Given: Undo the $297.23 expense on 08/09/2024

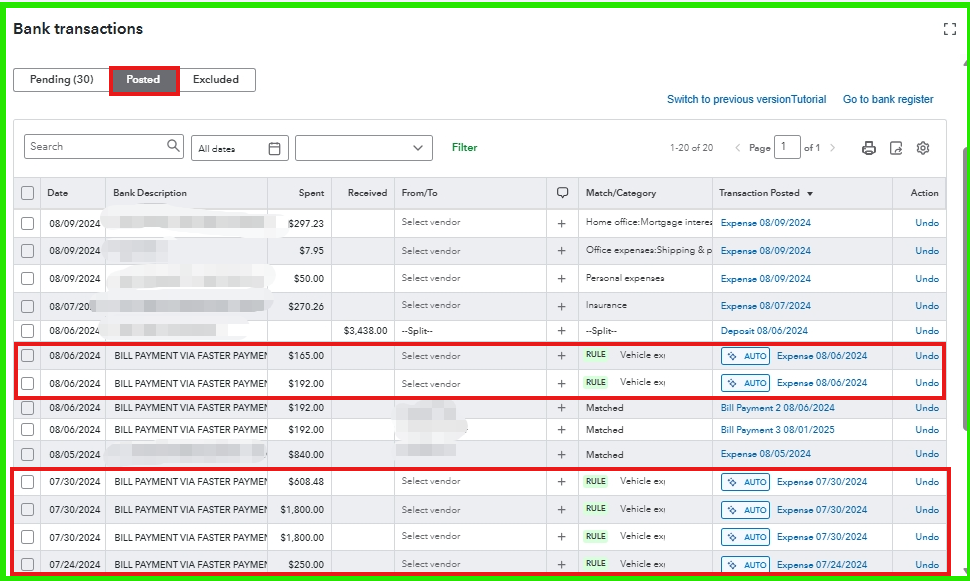Looking at the screenshot, I should (x=926, y=223).
